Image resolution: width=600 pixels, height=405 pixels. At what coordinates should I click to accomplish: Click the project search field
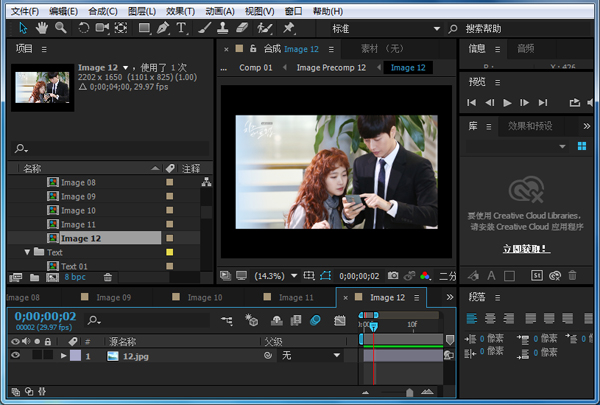point(110,149)
